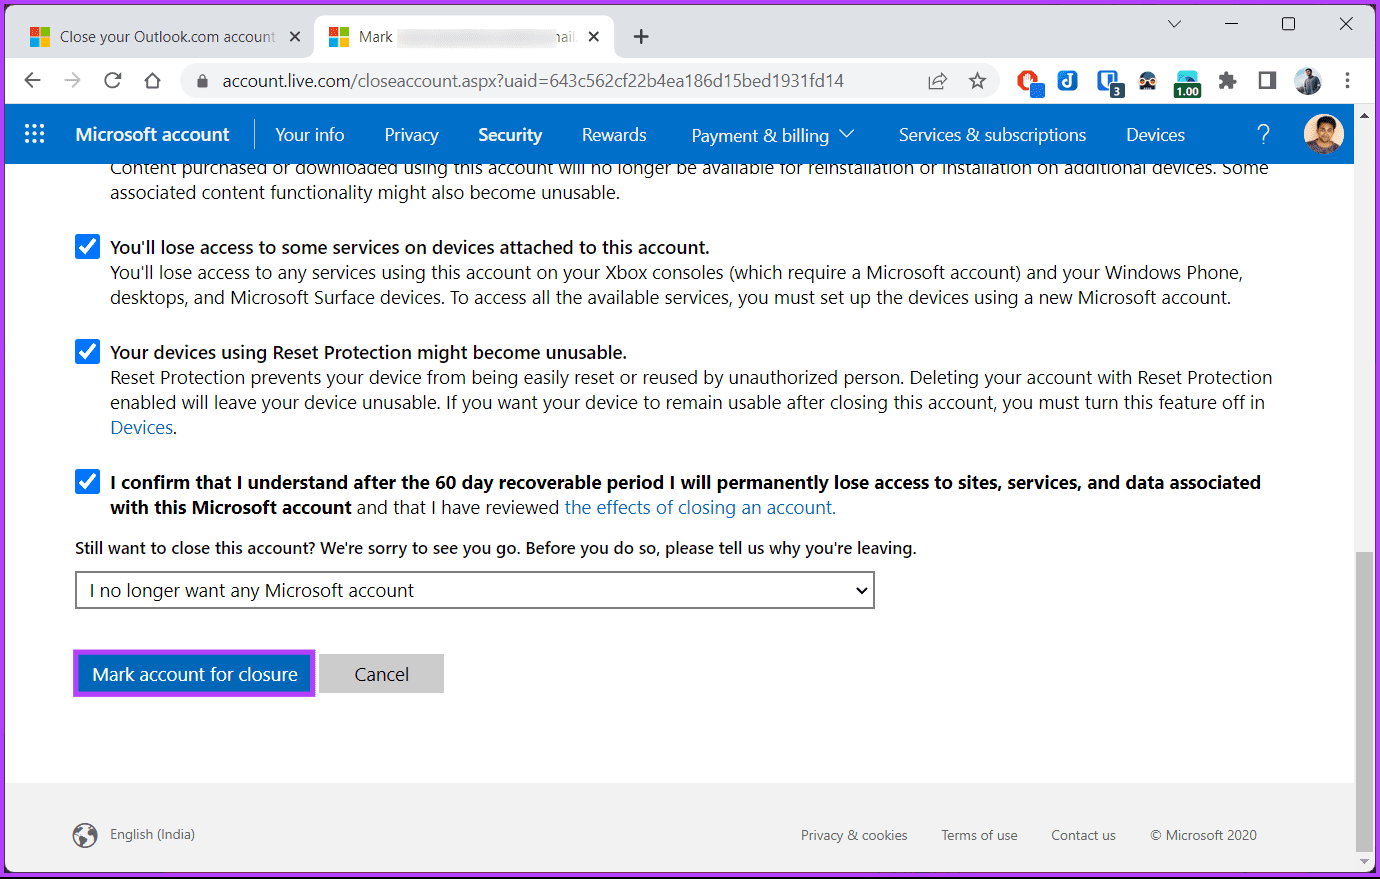Click the site lock icon in address bar

pyautogui.click(x=203, y=81)
